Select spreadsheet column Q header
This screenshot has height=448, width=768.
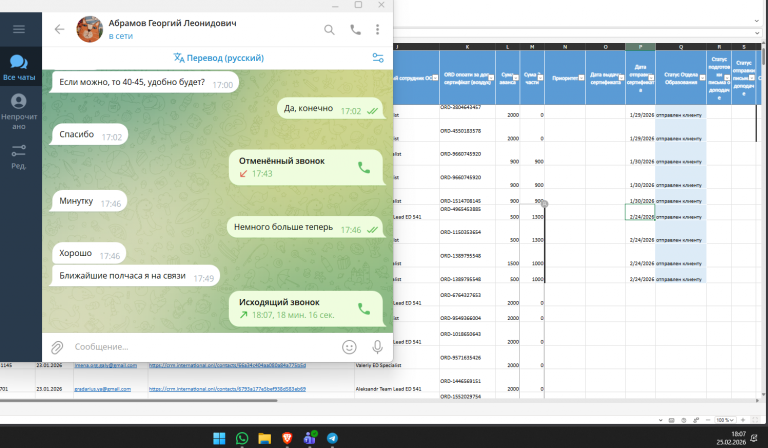point(681,47)
